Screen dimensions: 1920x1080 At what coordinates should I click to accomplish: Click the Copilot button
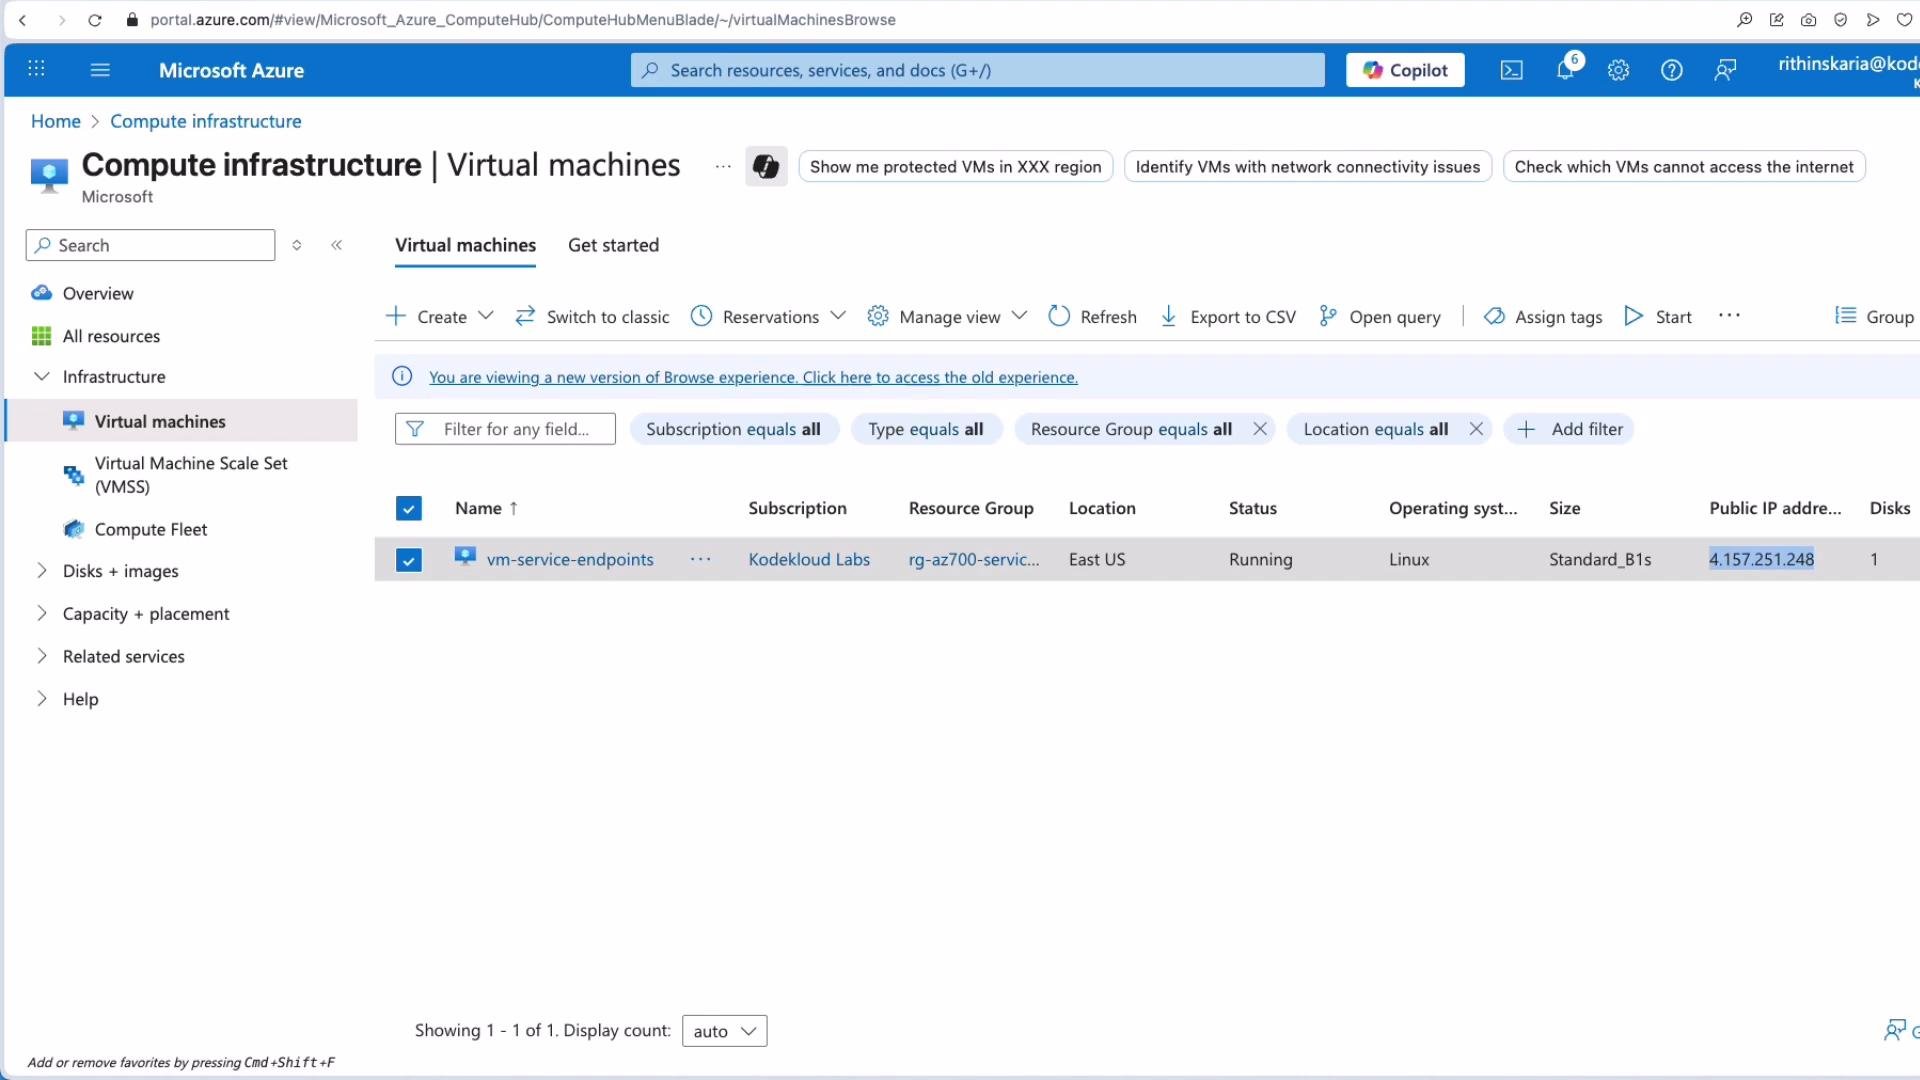[1405, 70]
